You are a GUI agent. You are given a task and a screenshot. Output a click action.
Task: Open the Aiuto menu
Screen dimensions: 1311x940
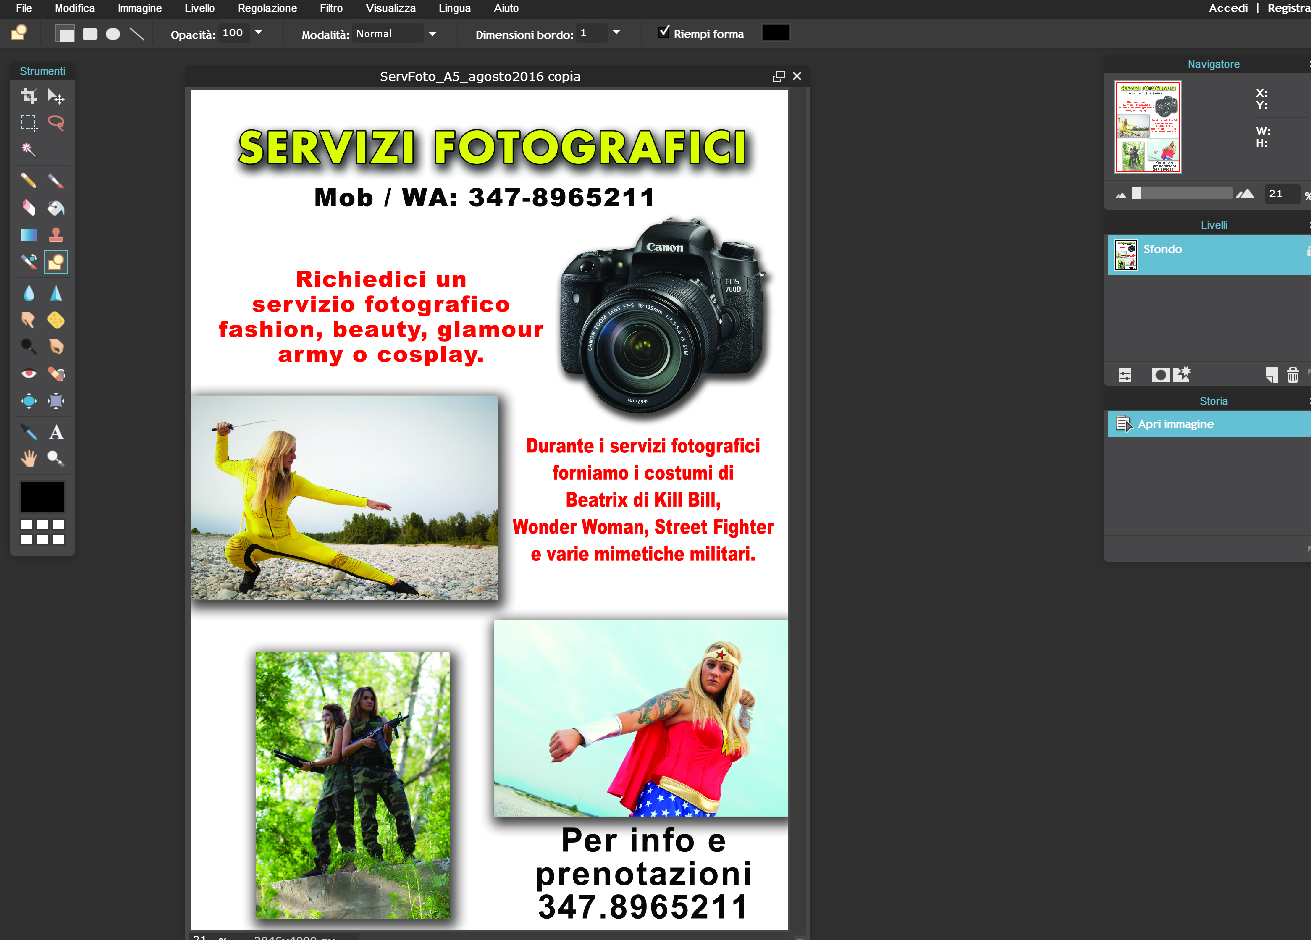point(507,8)
